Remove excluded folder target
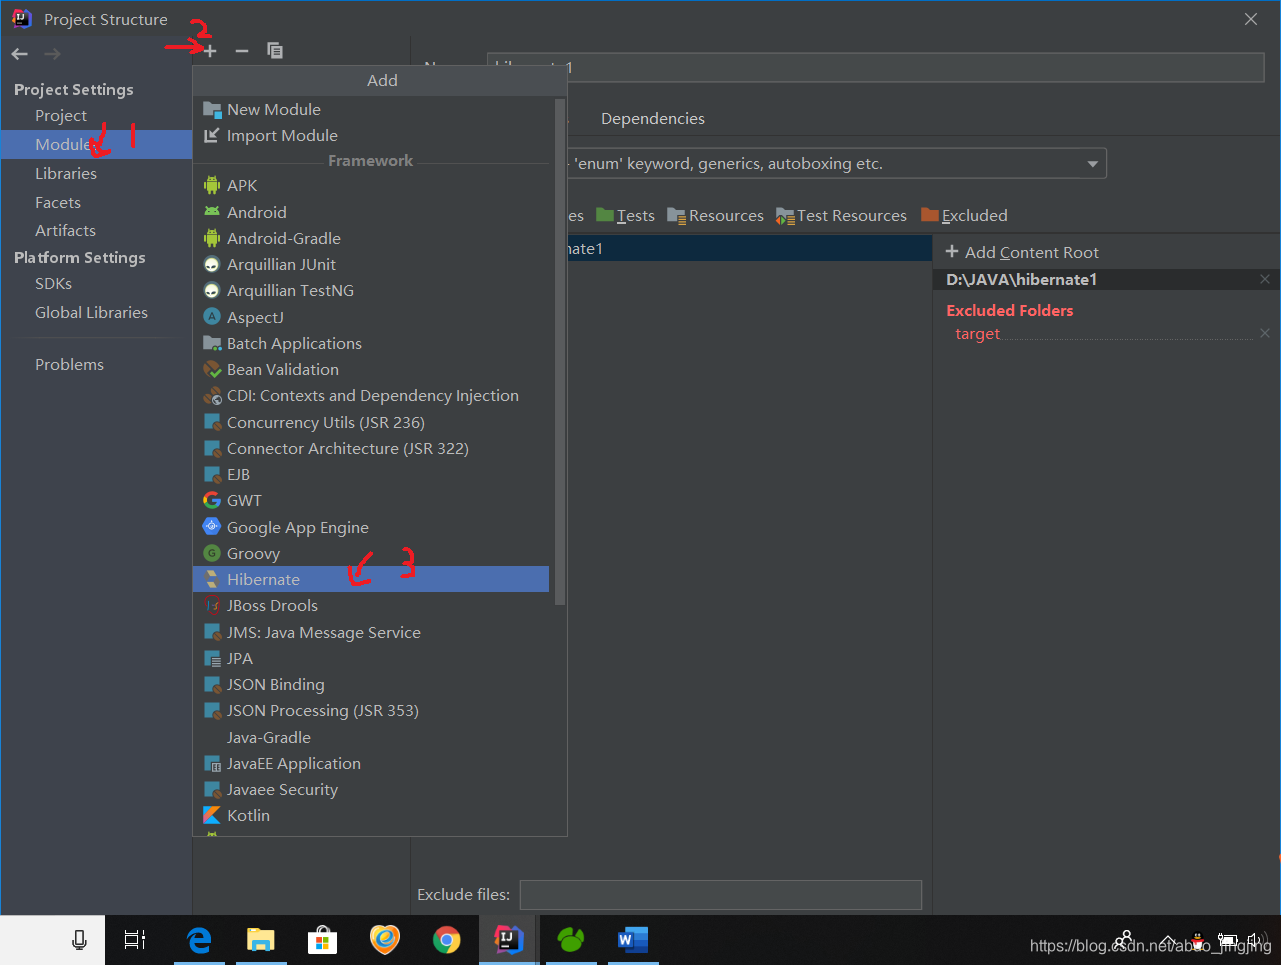 coord(1265,333)
